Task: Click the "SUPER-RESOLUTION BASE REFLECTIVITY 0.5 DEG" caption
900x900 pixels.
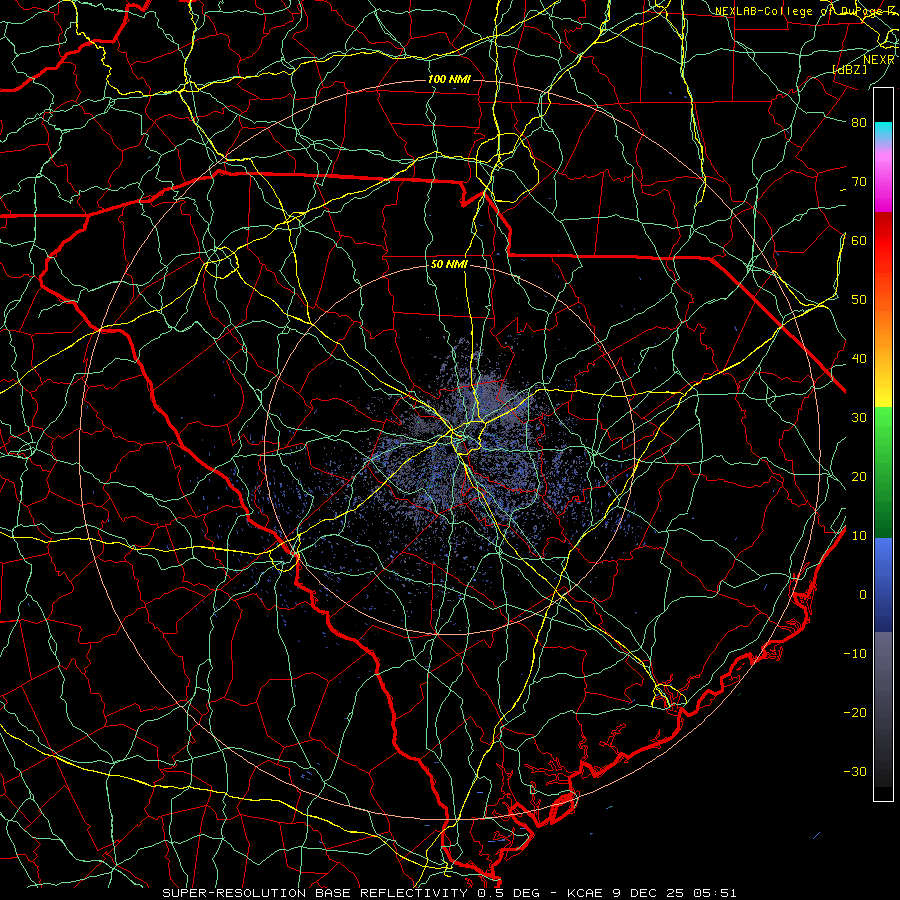Action: point(351,893)
